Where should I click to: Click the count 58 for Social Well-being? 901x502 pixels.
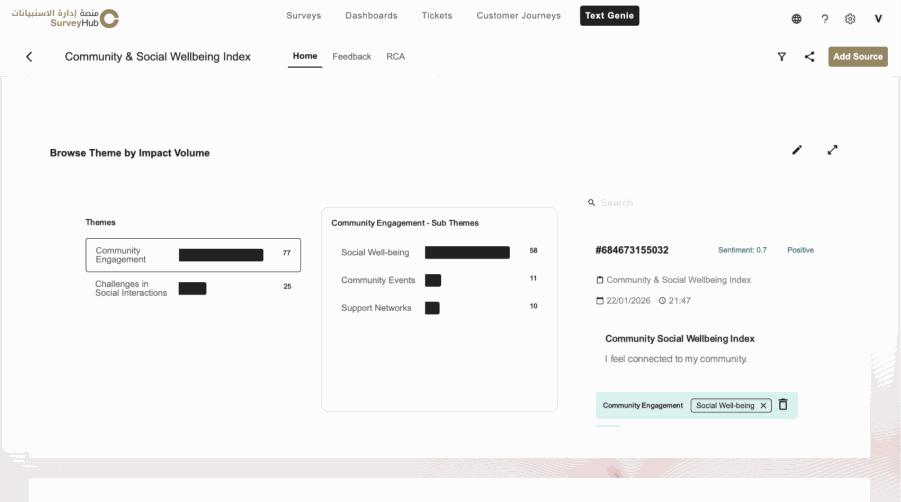(x=533, y=250)
